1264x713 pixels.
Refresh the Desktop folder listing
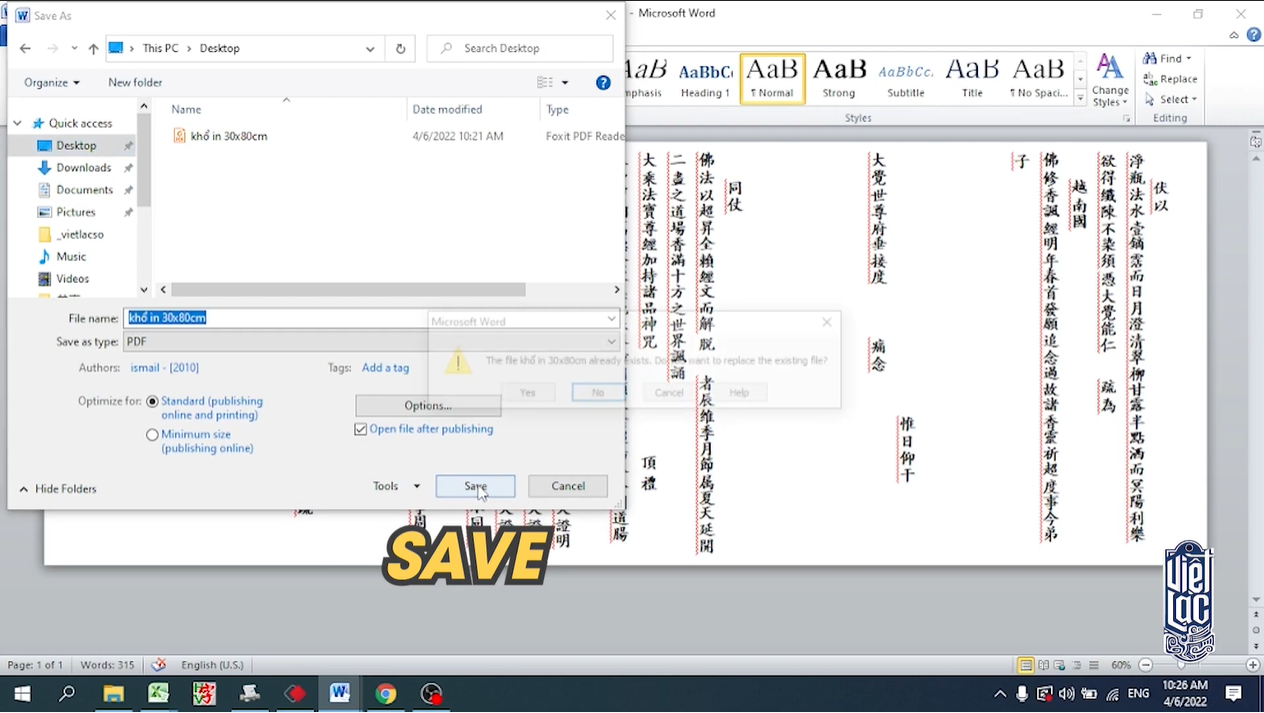point(400,48)
